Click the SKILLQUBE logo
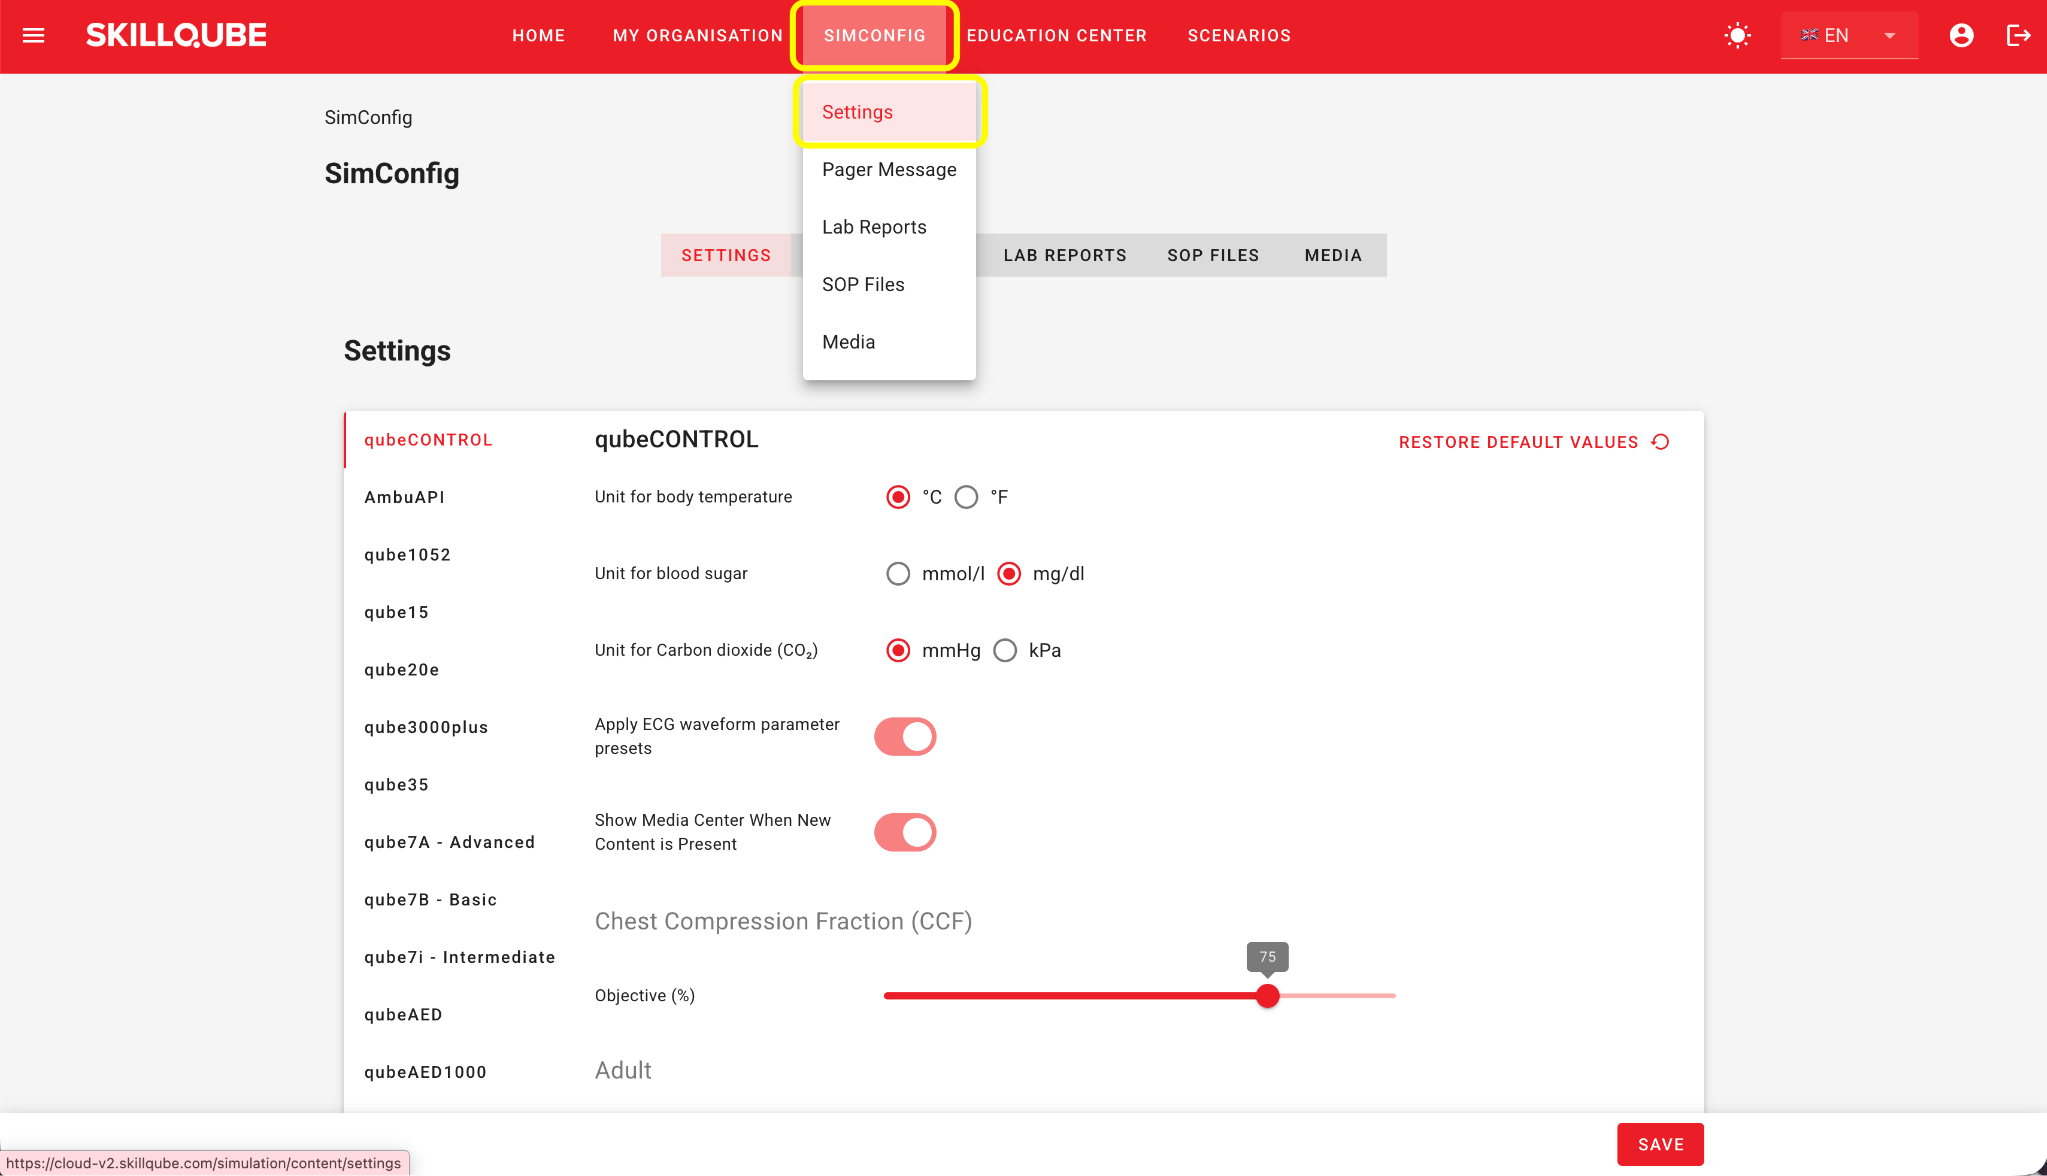 click(x=176, y=36)
